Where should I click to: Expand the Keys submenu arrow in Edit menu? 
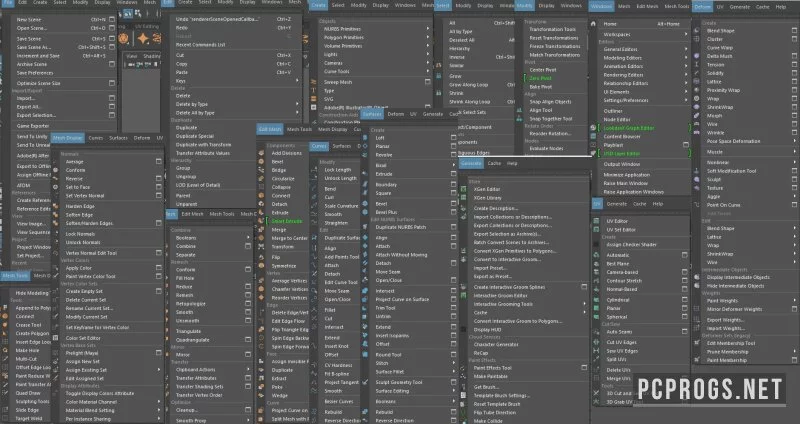(297, 81)
